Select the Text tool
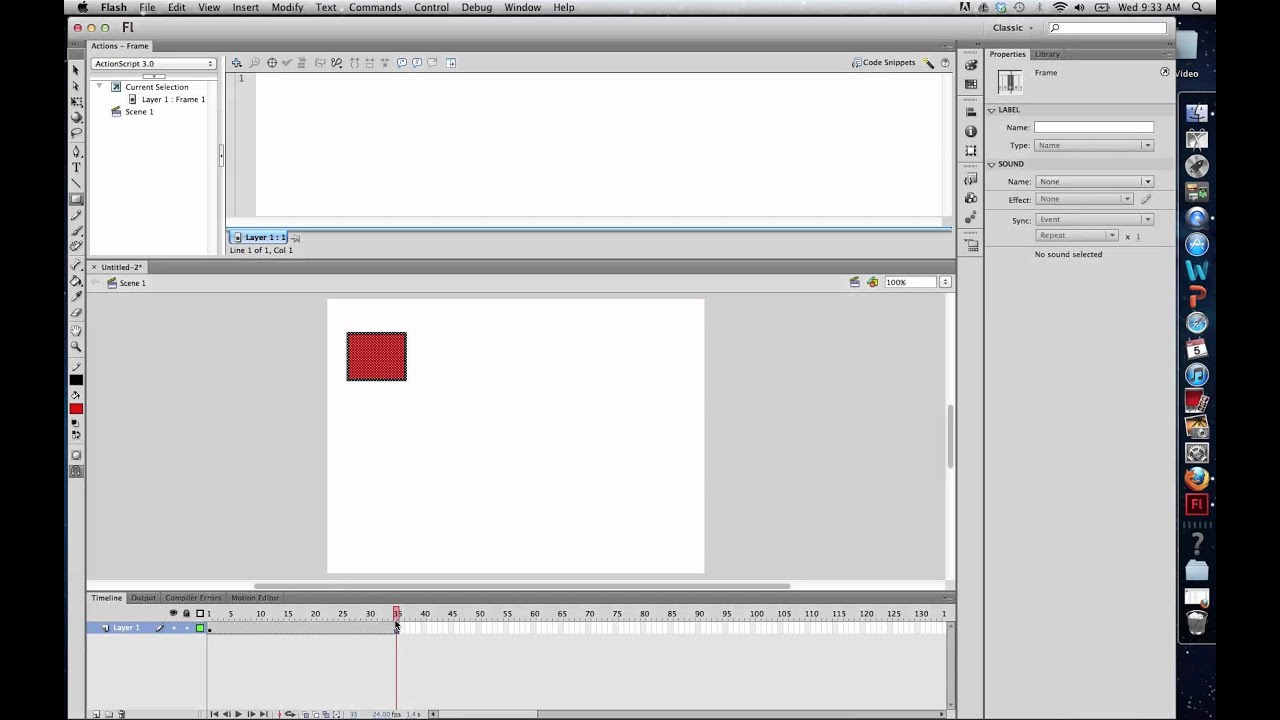Screen dimensions: 1280x720 (76, 167)
